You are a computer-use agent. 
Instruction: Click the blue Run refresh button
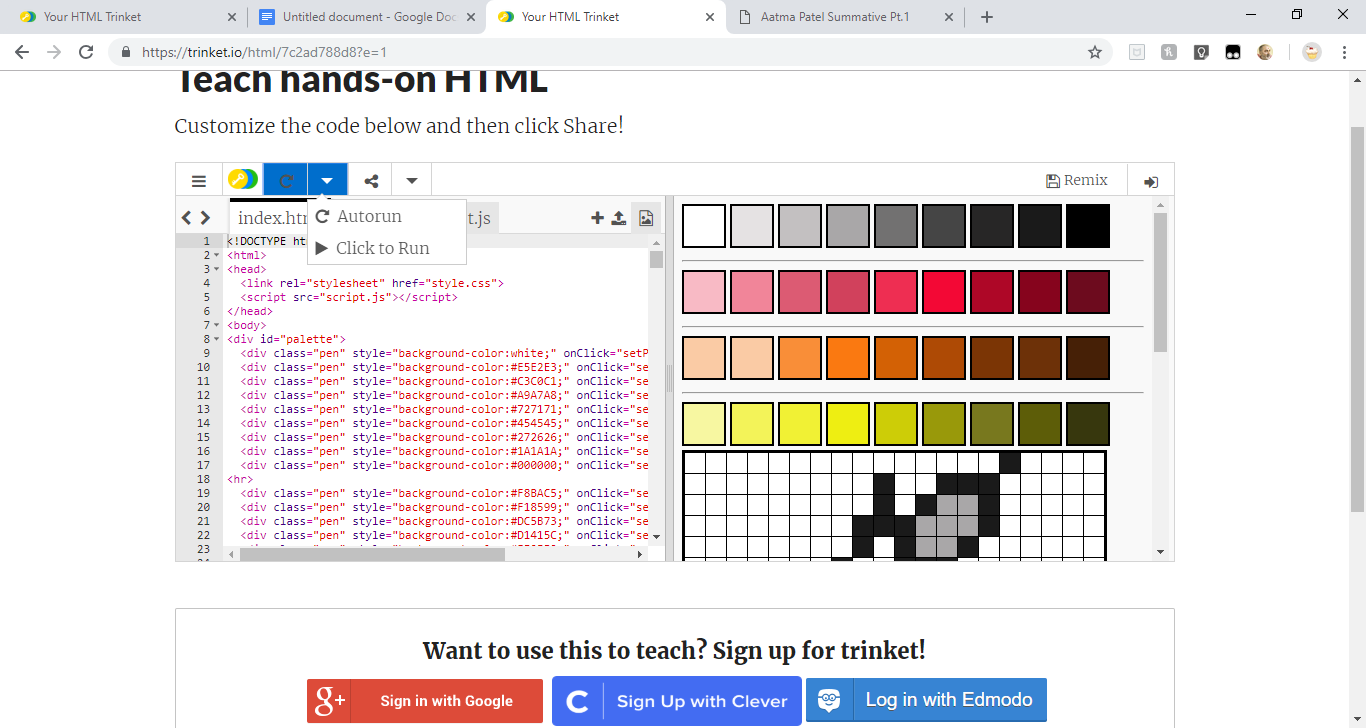coord(286,181)
